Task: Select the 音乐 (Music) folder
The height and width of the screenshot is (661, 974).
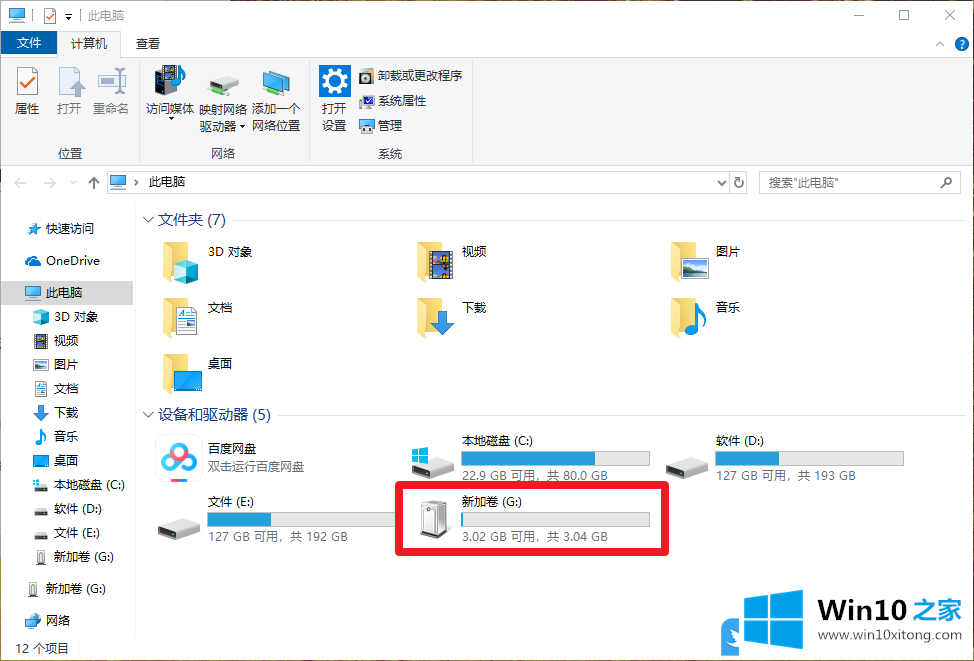Action: pyautogui.click(x=706, y=317)
